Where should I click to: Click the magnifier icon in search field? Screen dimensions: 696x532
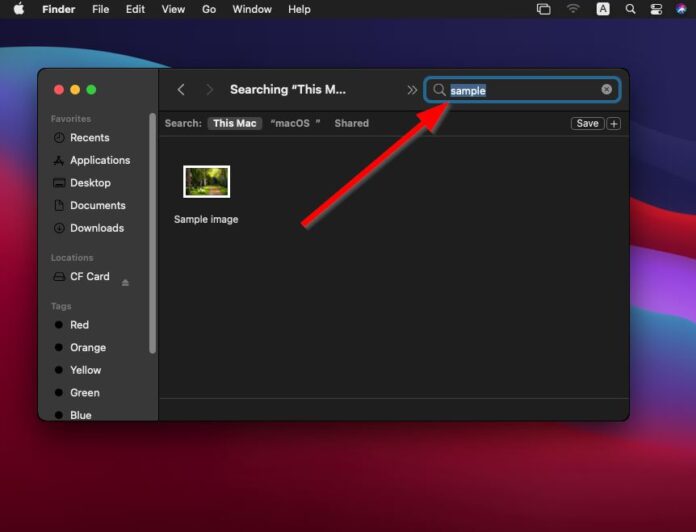439,90
